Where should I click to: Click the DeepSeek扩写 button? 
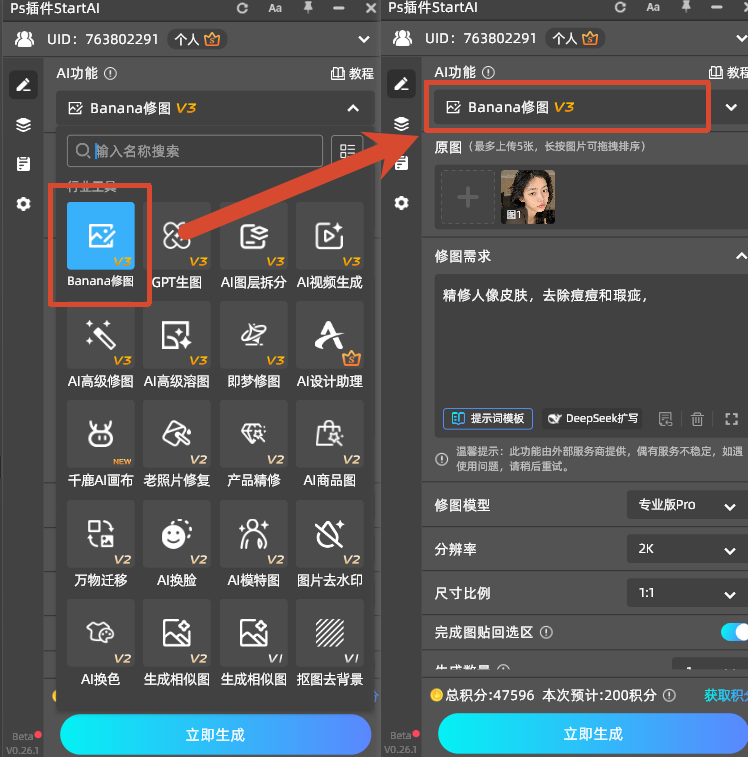(x=595, y=419)
